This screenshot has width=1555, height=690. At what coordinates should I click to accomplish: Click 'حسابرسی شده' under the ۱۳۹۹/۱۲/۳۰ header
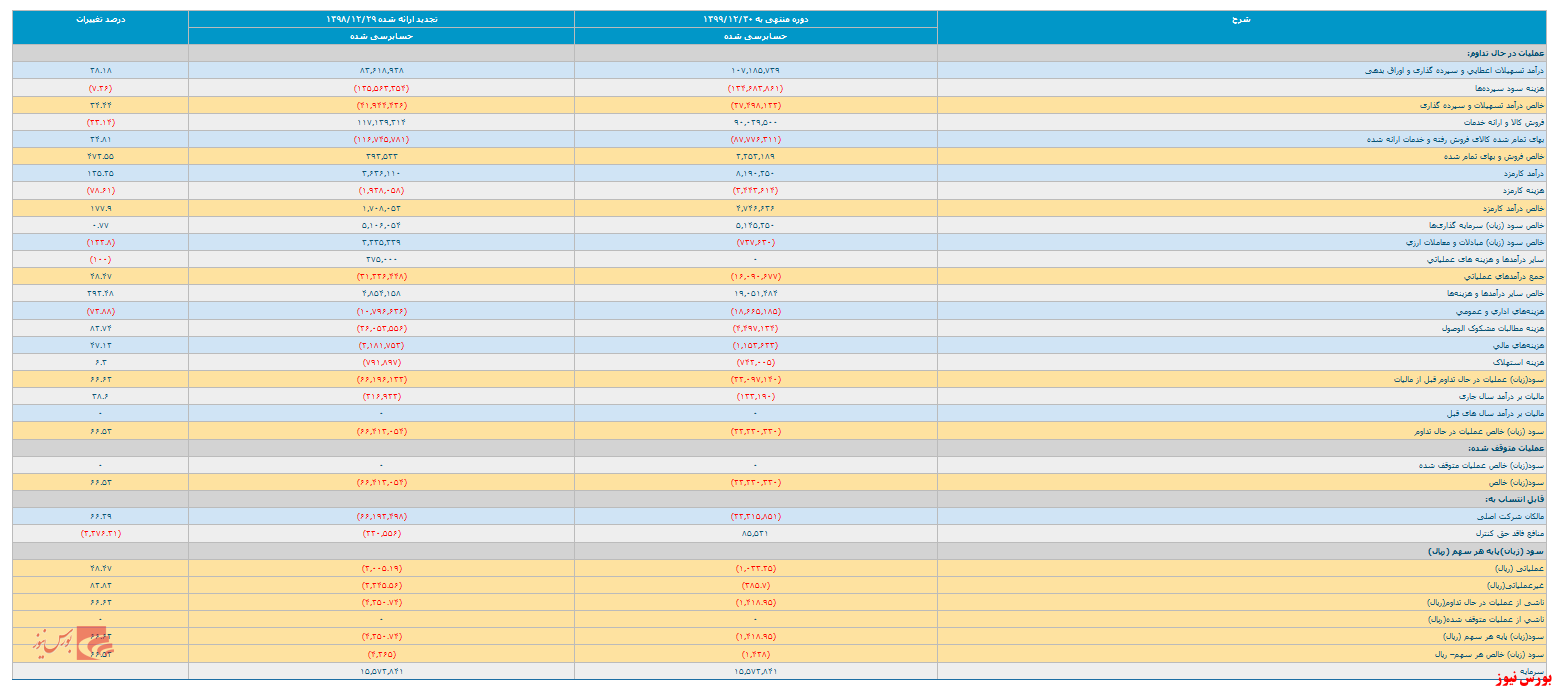(756, 36)
